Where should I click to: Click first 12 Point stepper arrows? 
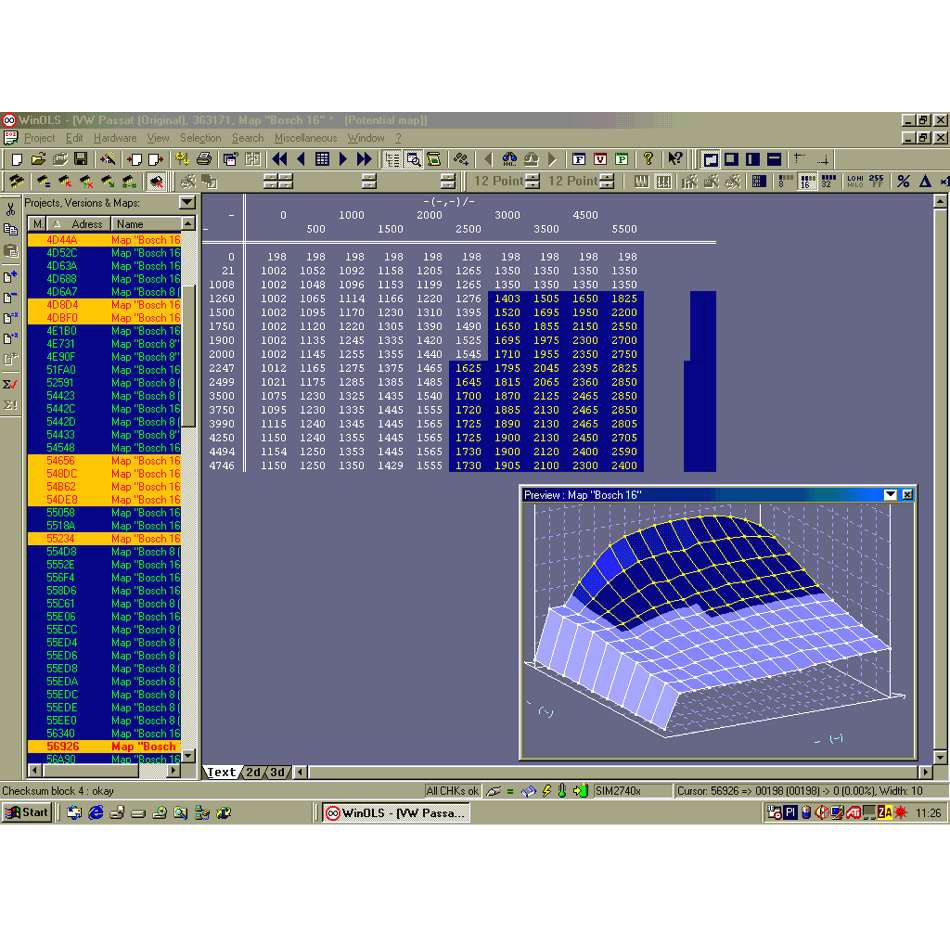532,181
